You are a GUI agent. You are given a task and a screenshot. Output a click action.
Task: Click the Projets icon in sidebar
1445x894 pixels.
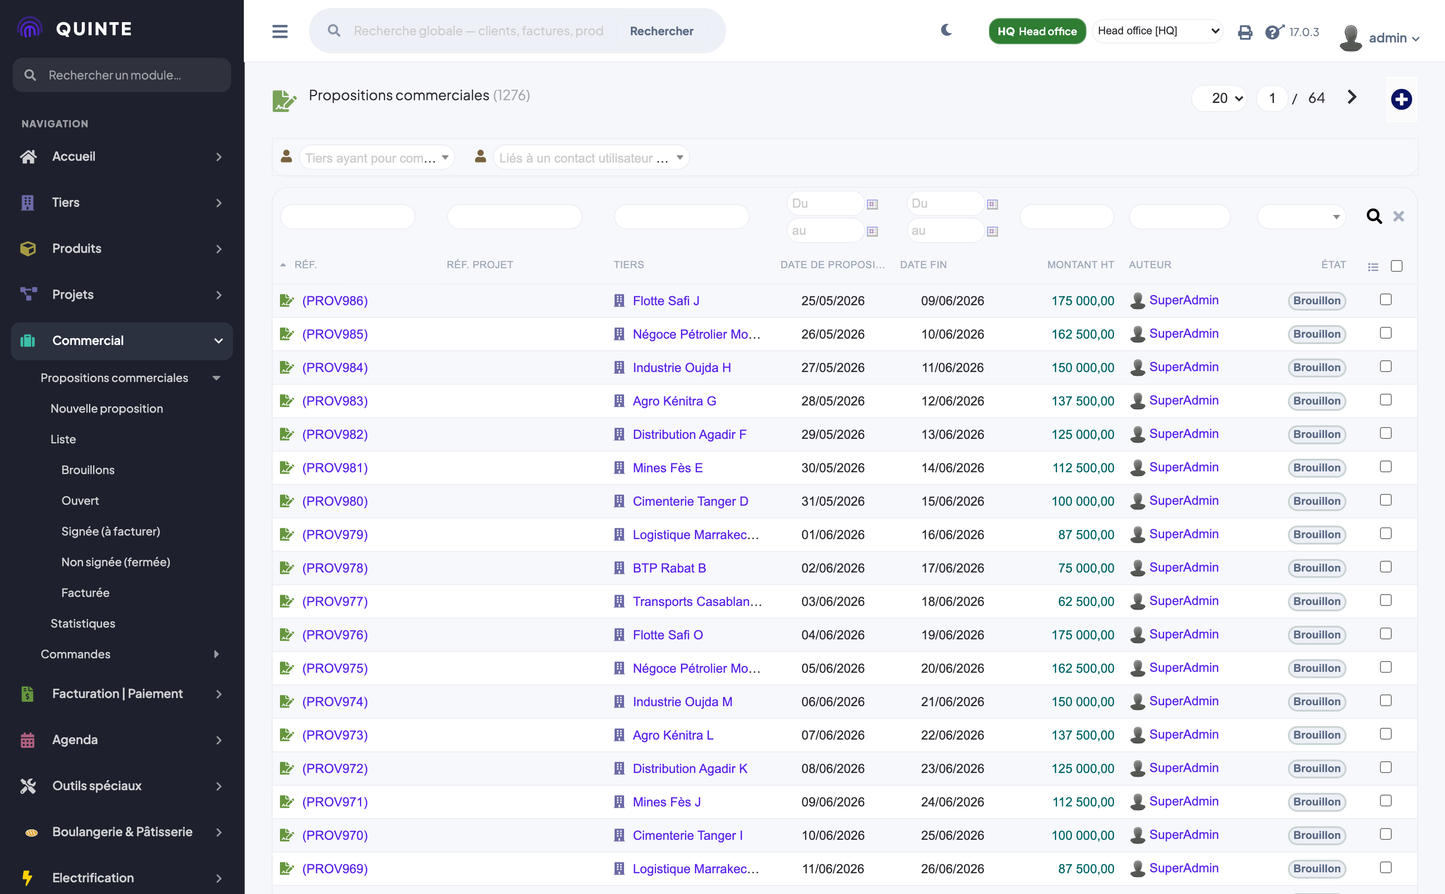(x=28, y=294)
